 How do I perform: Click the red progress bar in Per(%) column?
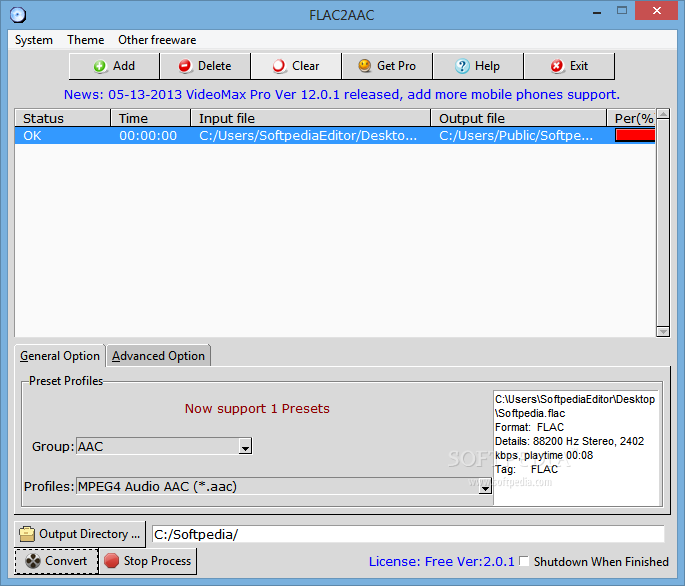coord(635,135)
